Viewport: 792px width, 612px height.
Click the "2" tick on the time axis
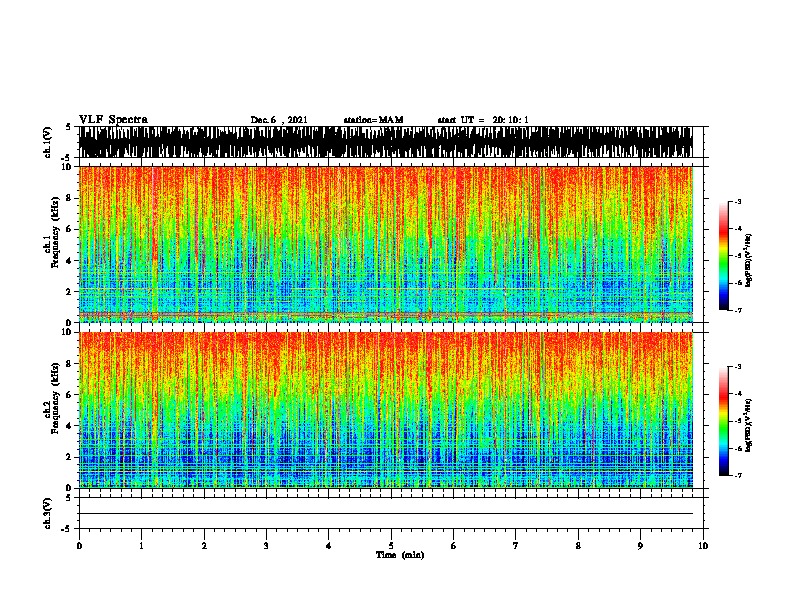coord(204,546)
